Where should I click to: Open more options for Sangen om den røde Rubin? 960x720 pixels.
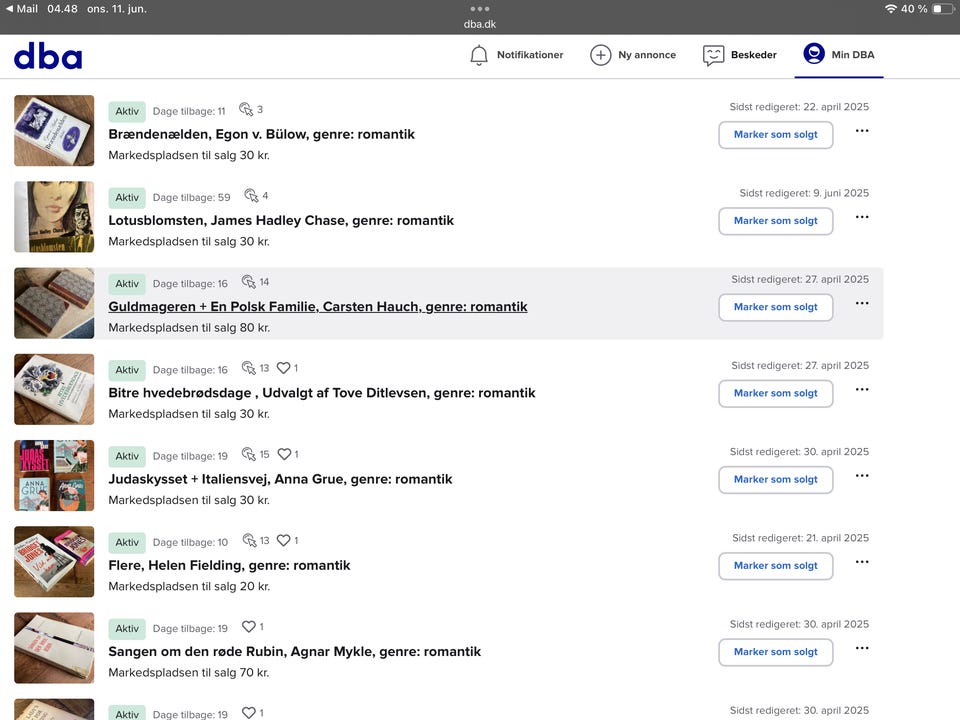pos(862,648)
